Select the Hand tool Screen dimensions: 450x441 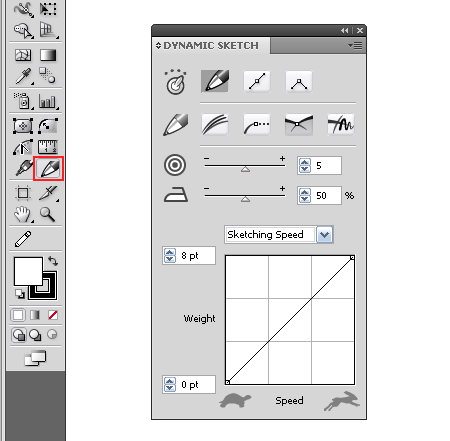[x=23, y=214]
